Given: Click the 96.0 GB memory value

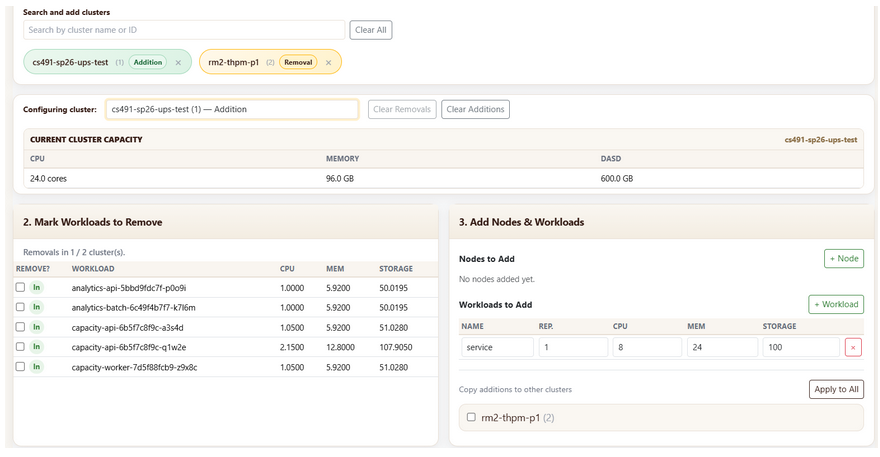Looking at the screenshot, I should coord(340,179).
